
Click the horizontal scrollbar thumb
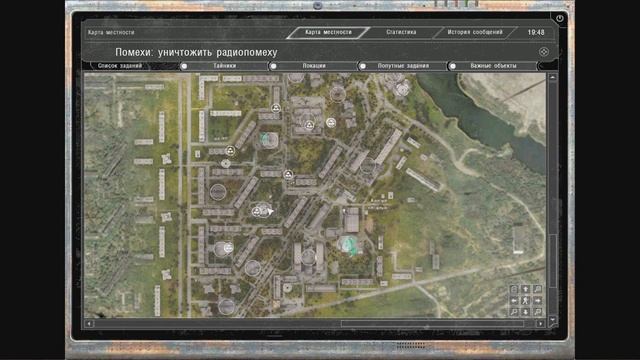pos(432,324)
